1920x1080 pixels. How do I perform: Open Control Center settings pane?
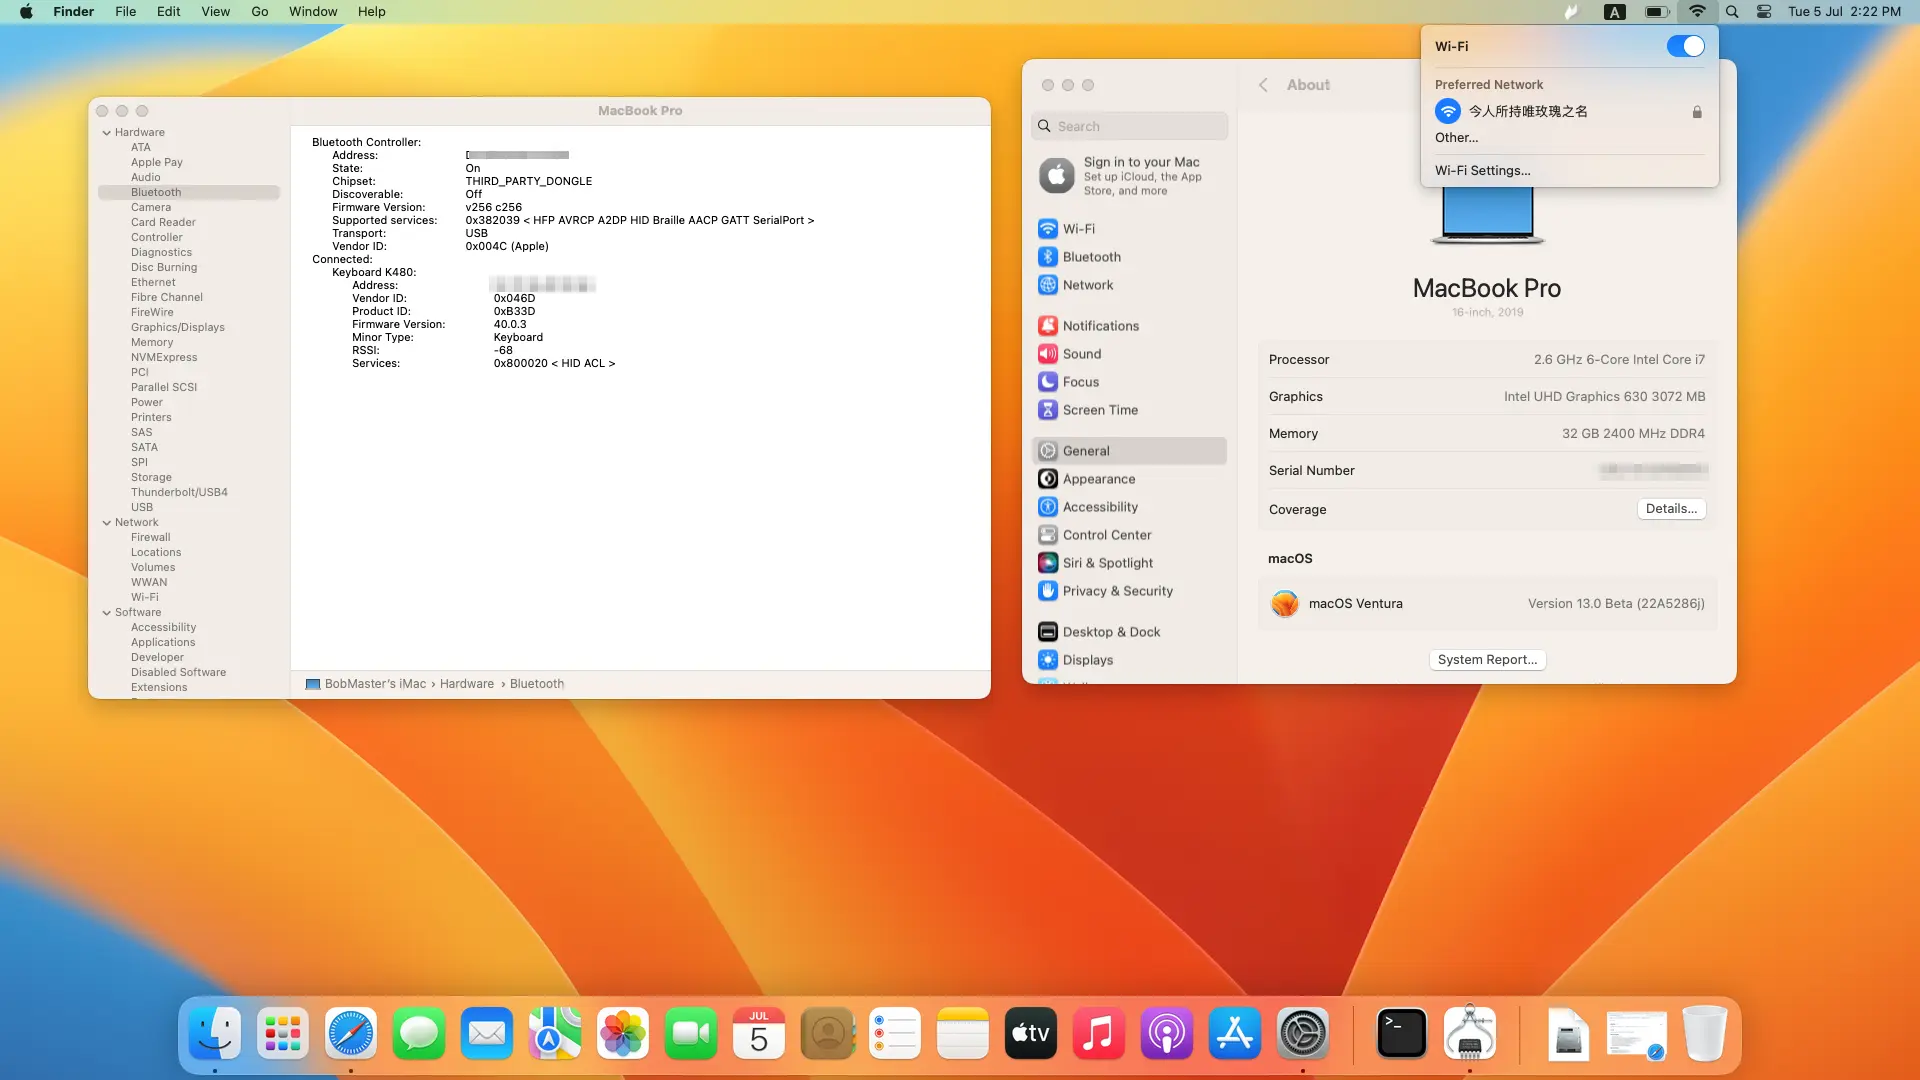(1129, 535)
